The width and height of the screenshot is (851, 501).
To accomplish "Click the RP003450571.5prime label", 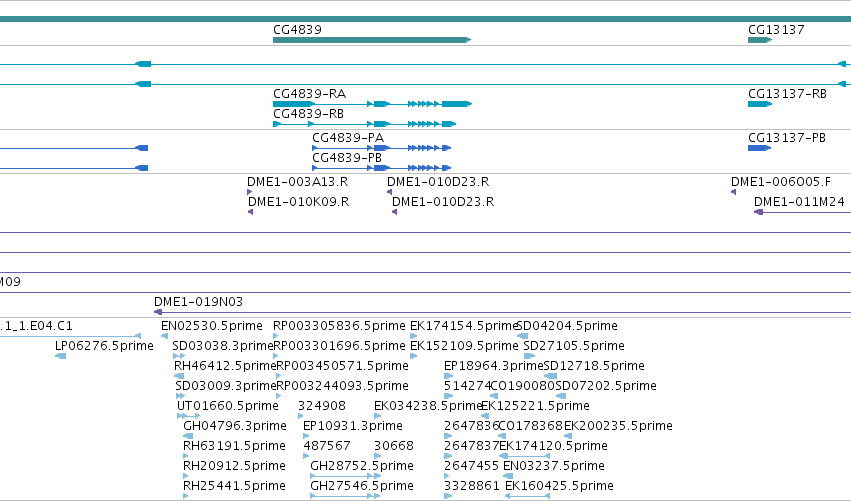I will pyautogui.click(x=342, y=366).
